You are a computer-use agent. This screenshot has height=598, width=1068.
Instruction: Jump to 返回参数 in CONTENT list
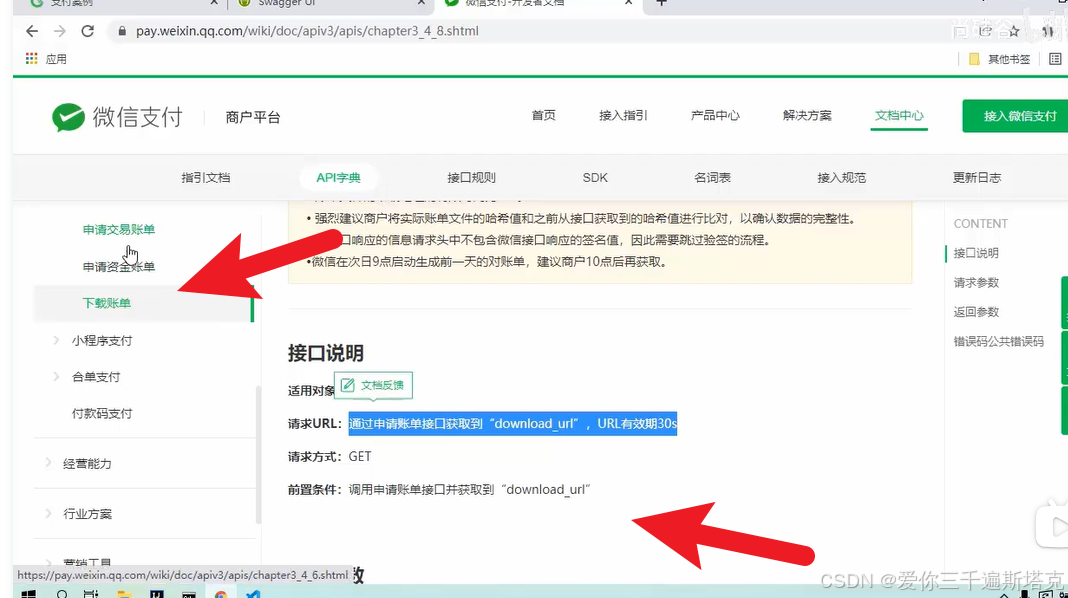tap(976, 312)
